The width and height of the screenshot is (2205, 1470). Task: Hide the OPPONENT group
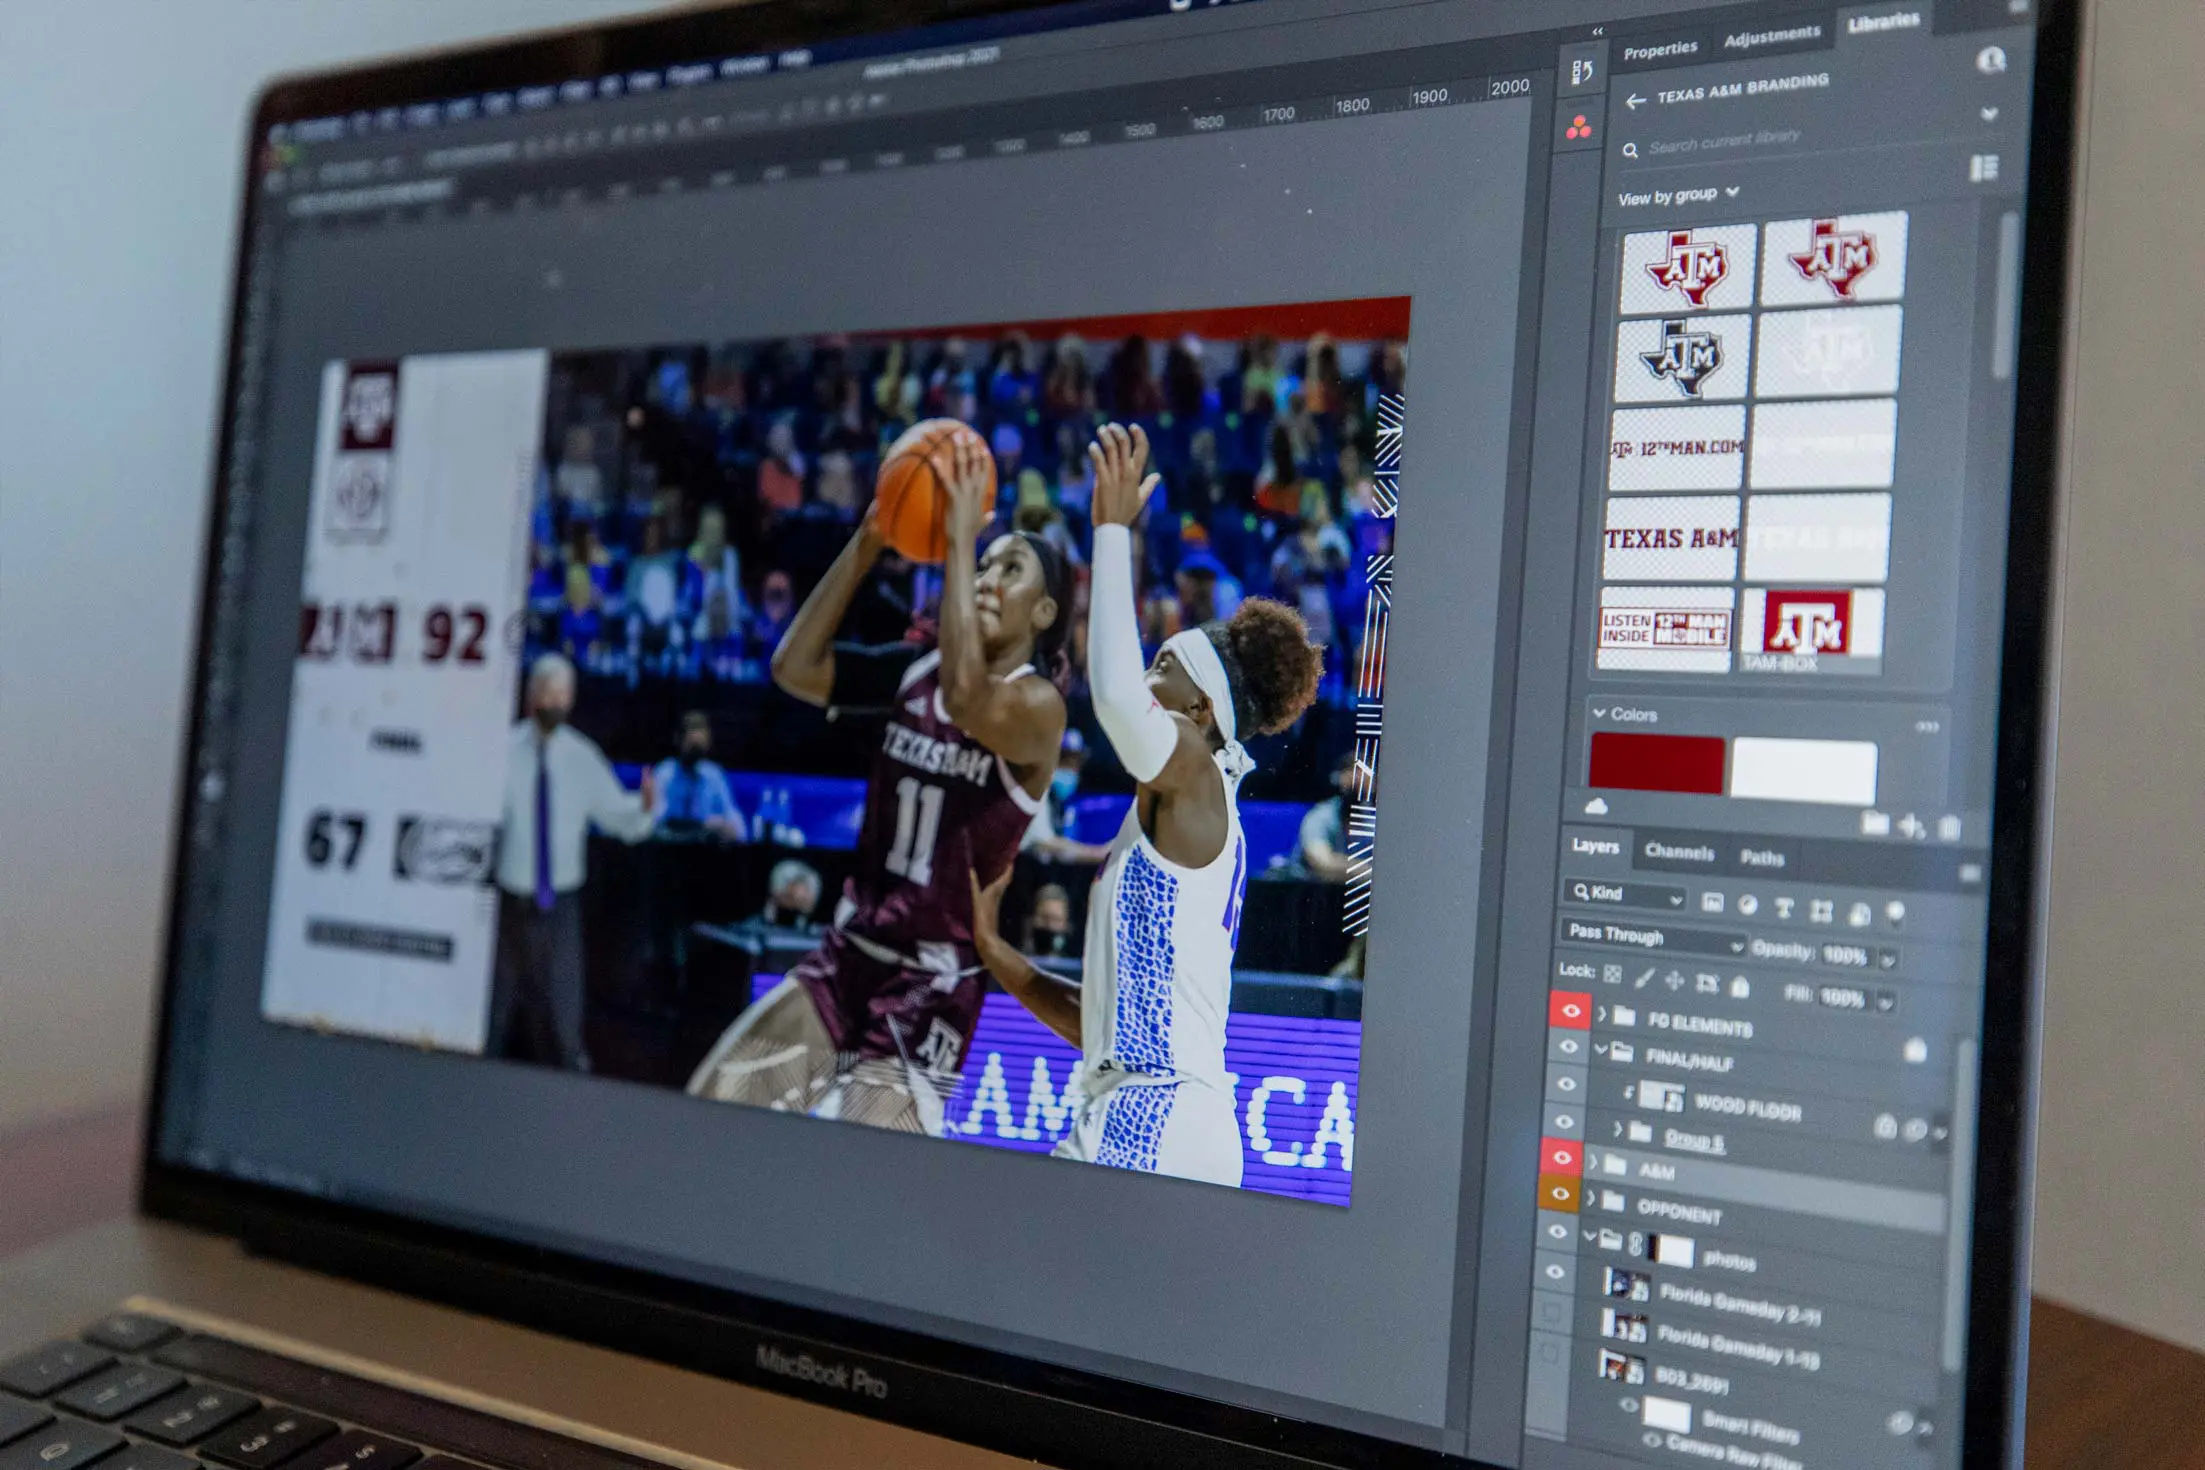(1560, 1193)
